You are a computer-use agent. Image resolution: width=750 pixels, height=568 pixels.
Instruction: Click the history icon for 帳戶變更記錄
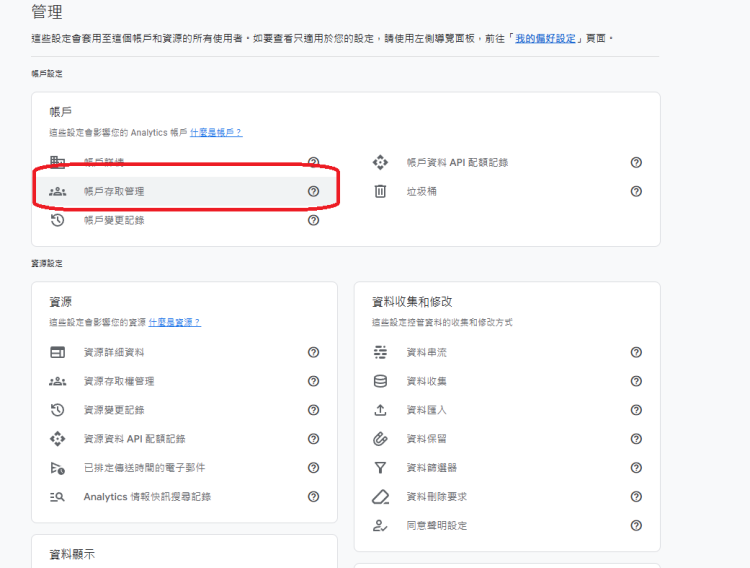point(57,220)
